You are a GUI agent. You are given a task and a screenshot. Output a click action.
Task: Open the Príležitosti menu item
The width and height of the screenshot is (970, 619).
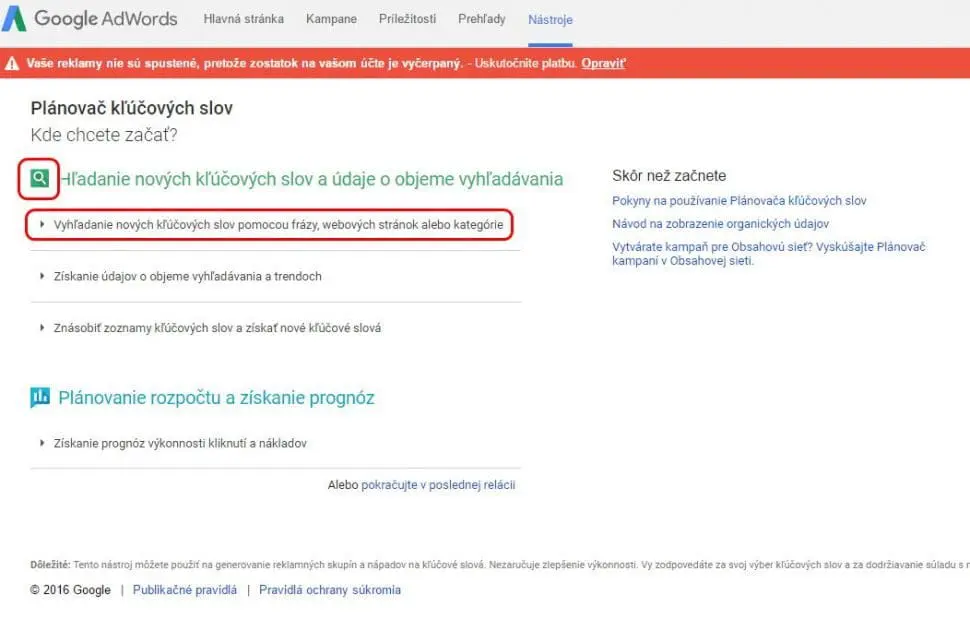coord(407,18)
